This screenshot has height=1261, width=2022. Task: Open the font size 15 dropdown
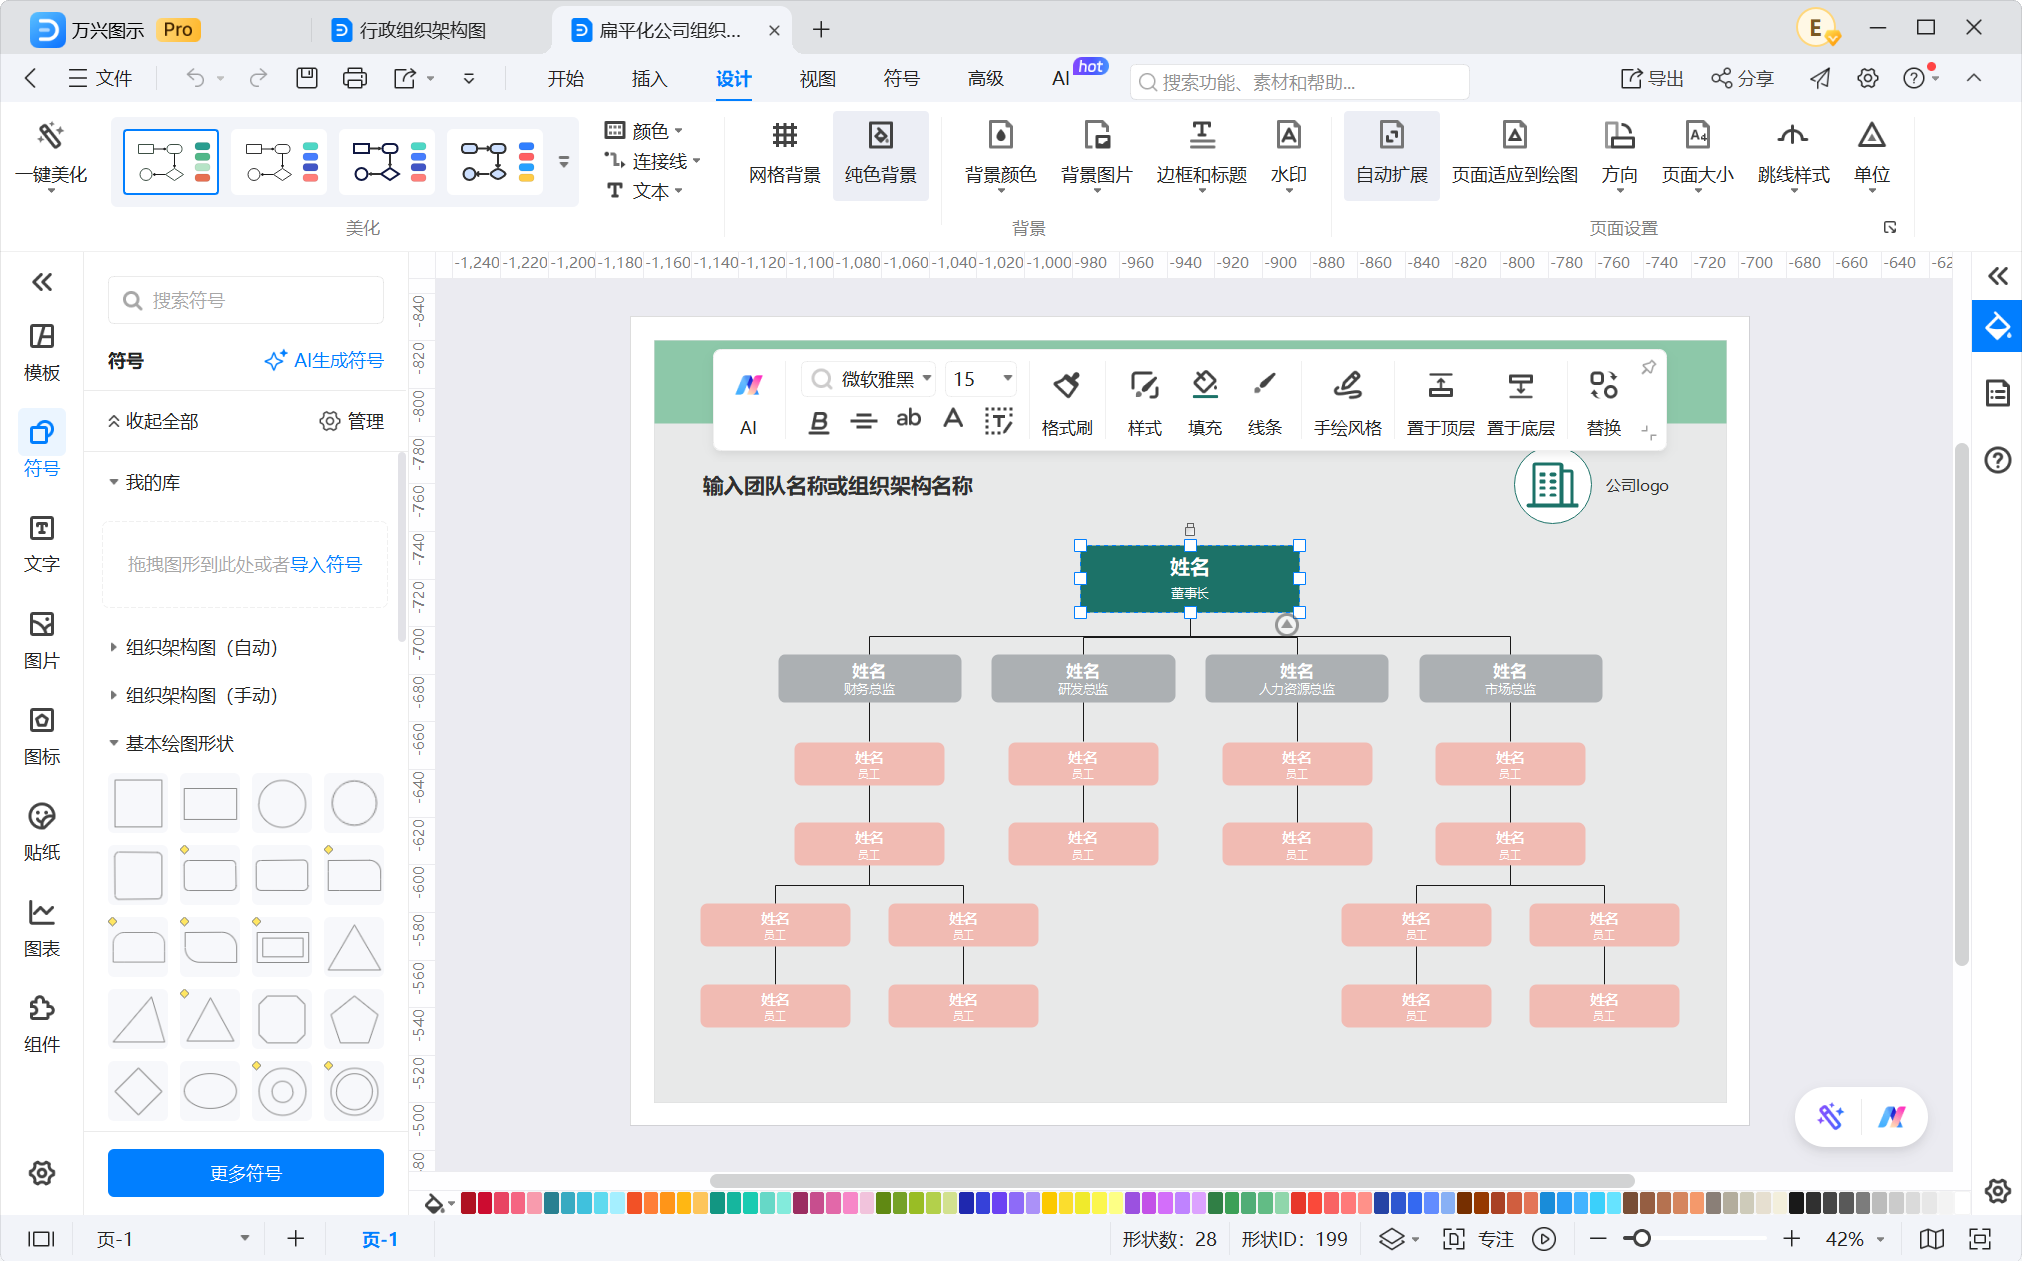(x=1007, y=378)
